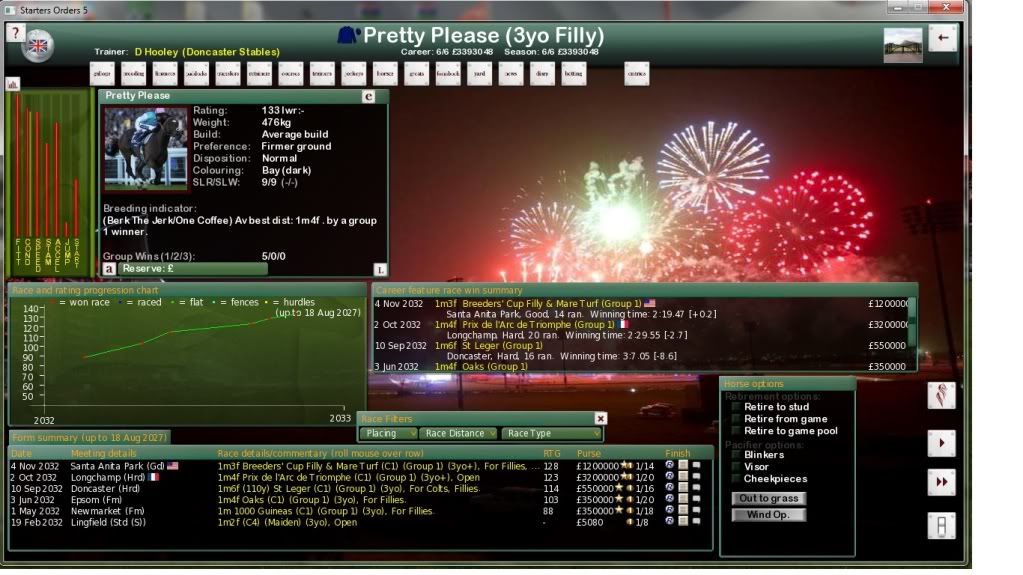Open the jockeys menu button

[354, 74]
